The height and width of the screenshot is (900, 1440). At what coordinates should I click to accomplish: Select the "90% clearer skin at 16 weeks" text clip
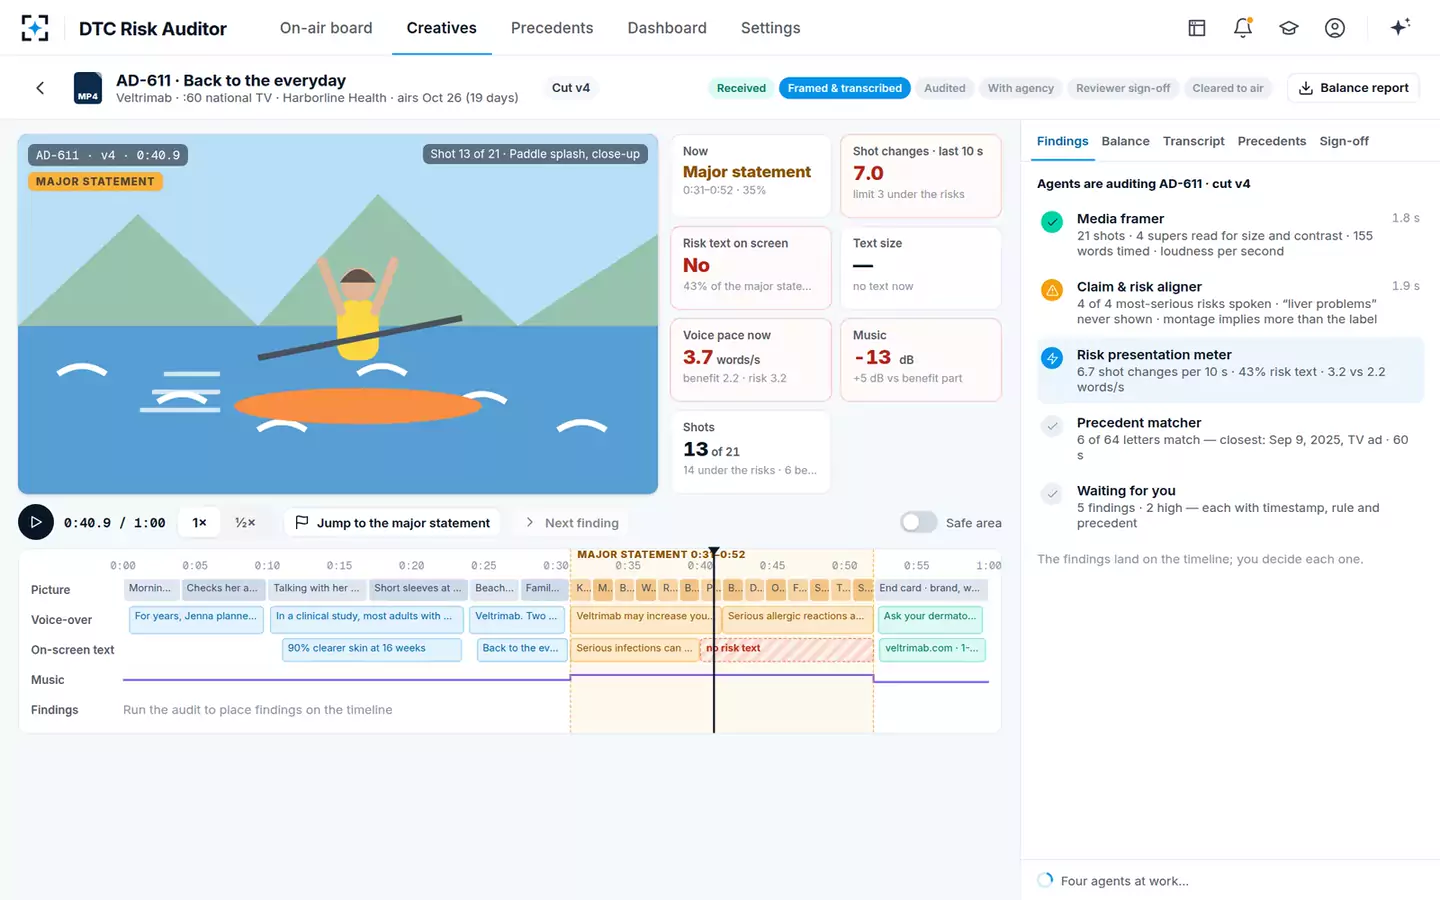[x=372, y=649]
